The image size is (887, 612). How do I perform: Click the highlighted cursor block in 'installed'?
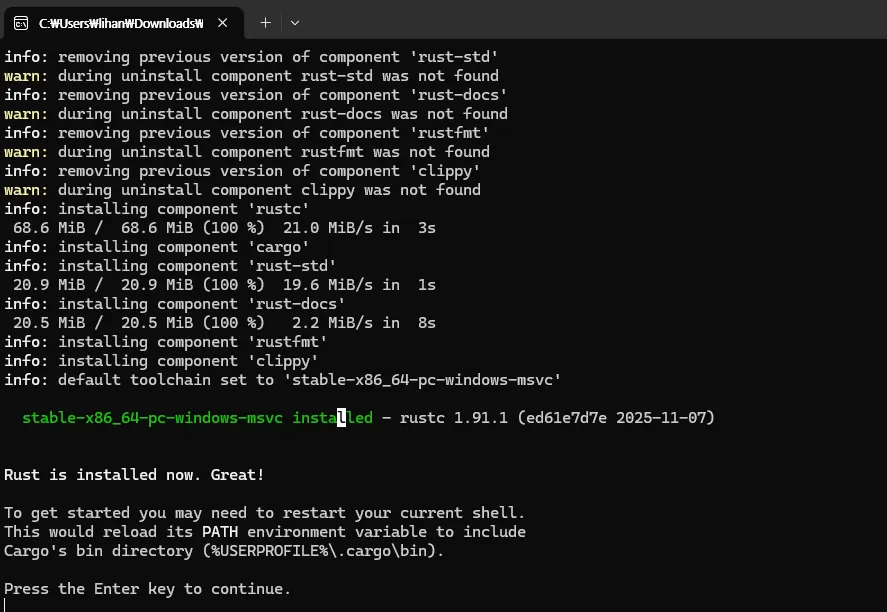341,418
